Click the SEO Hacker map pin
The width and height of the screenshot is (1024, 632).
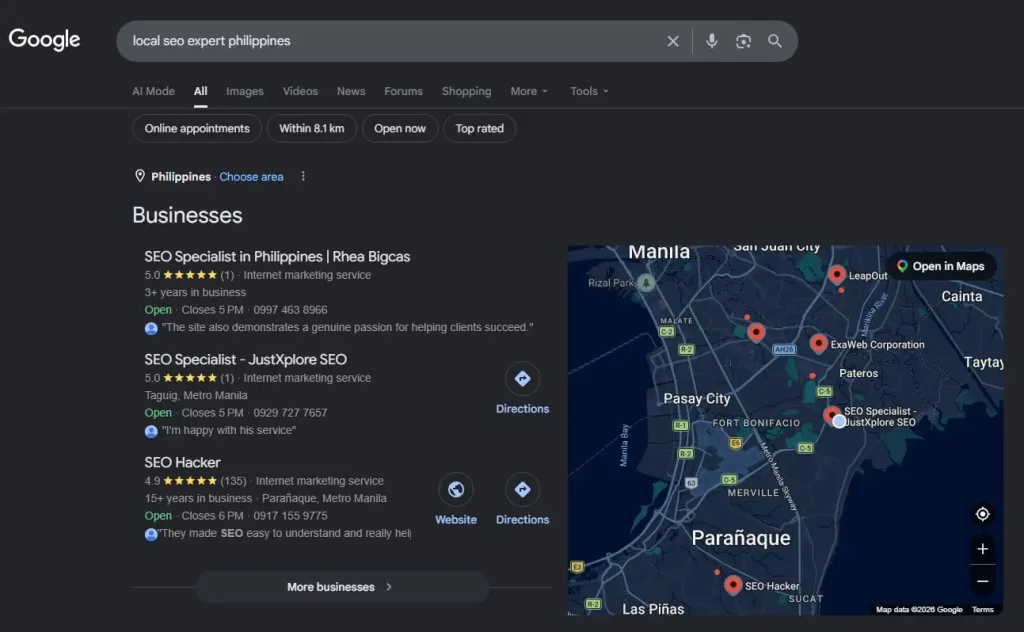click(733, 585)
